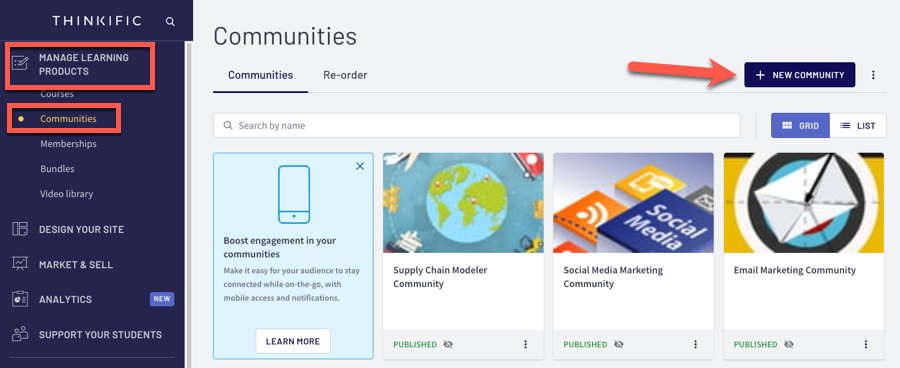900x368 pixels.
Task: Switch to the Re-order tab
Action: 345,75
